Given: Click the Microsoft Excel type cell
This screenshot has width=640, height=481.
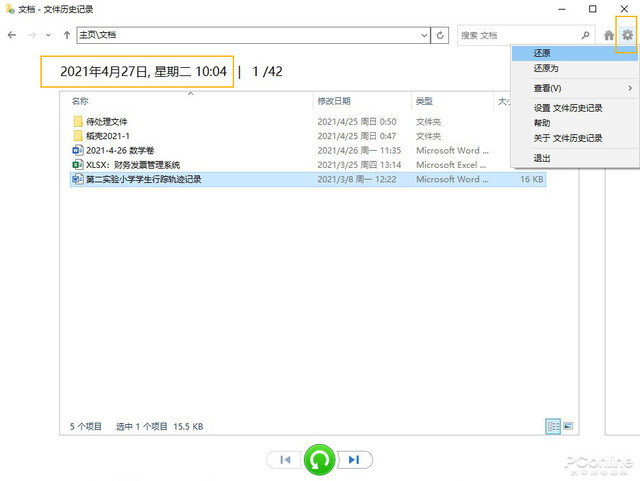Looking at the screenshot, I should pos(451,165).
